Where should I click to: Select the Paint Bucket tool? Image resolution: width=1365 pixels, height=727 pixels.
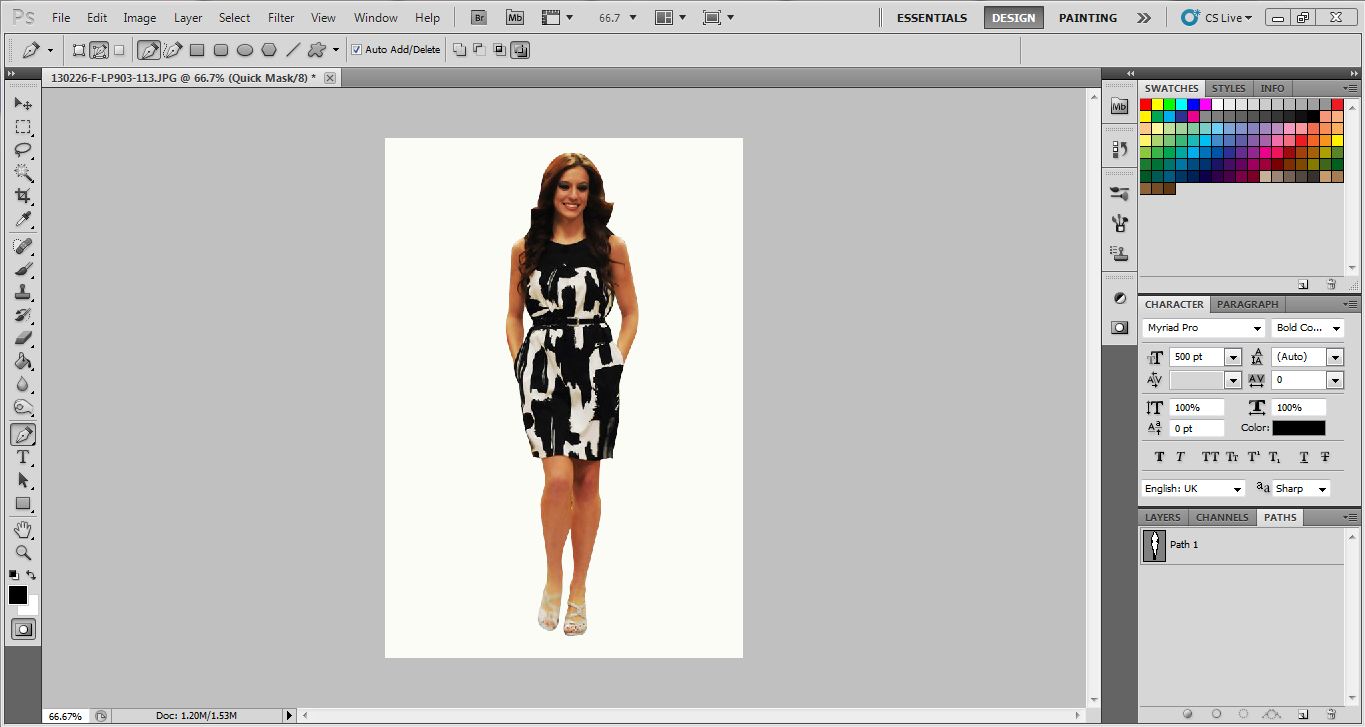click(x=23, y=361)
